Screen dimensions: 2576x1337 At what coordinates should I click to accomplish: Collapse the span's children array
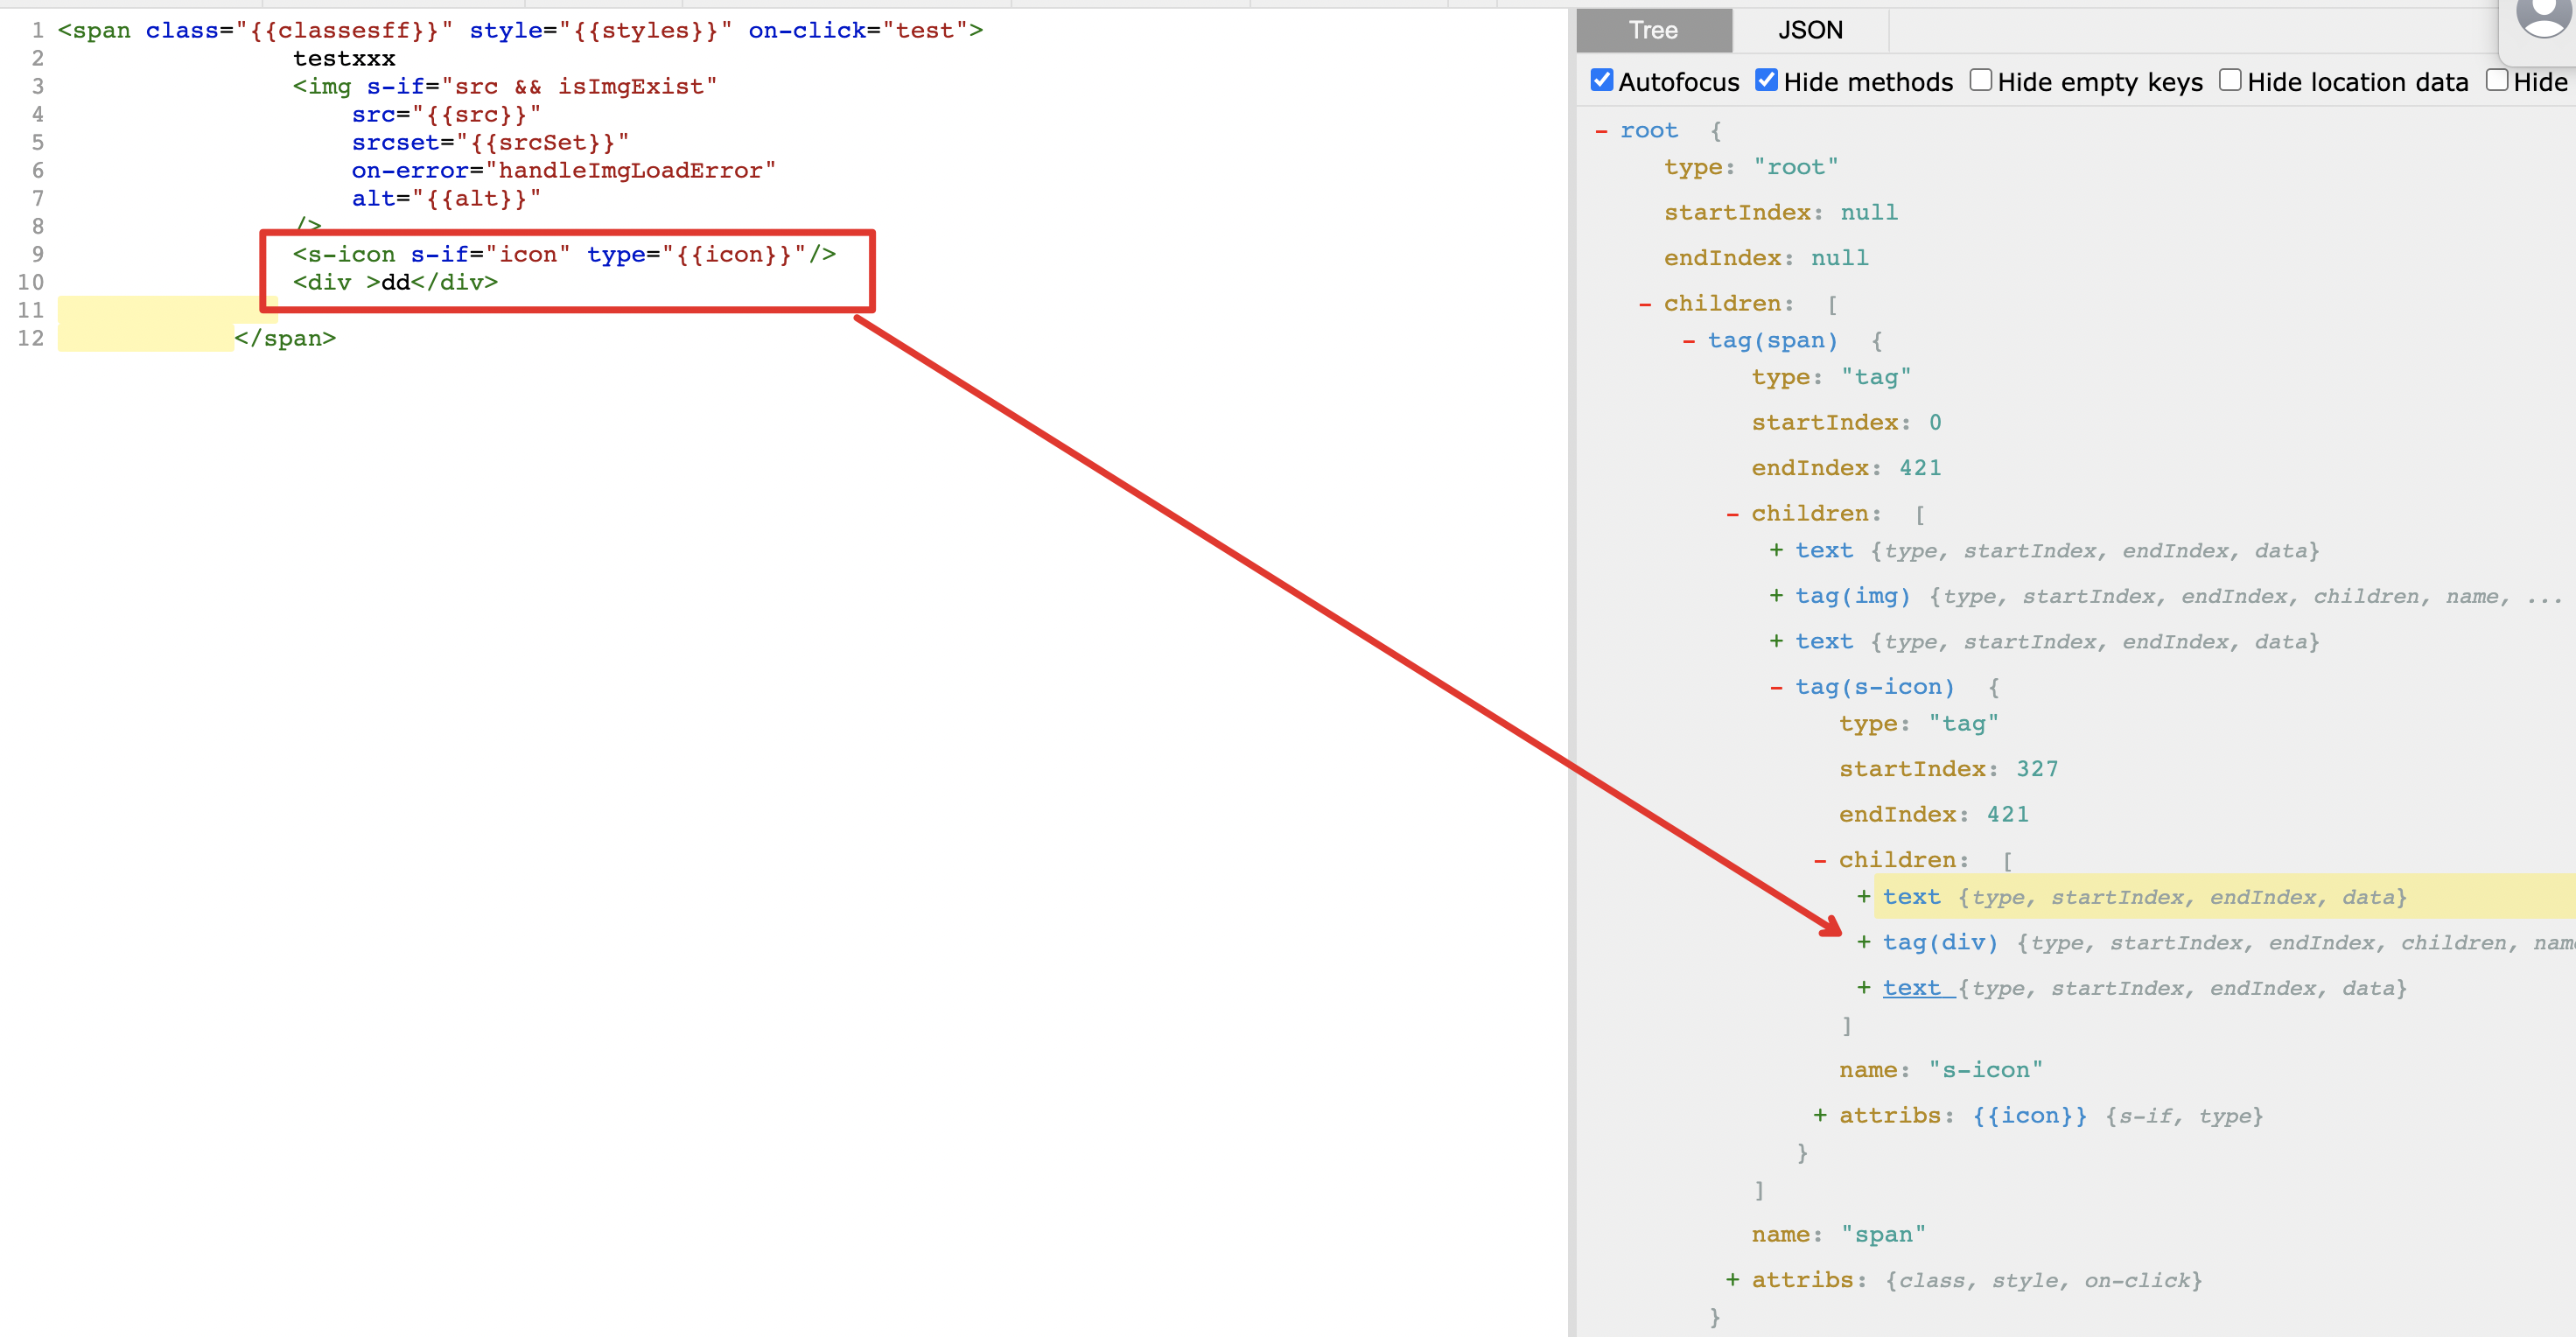pos(1732,514)
